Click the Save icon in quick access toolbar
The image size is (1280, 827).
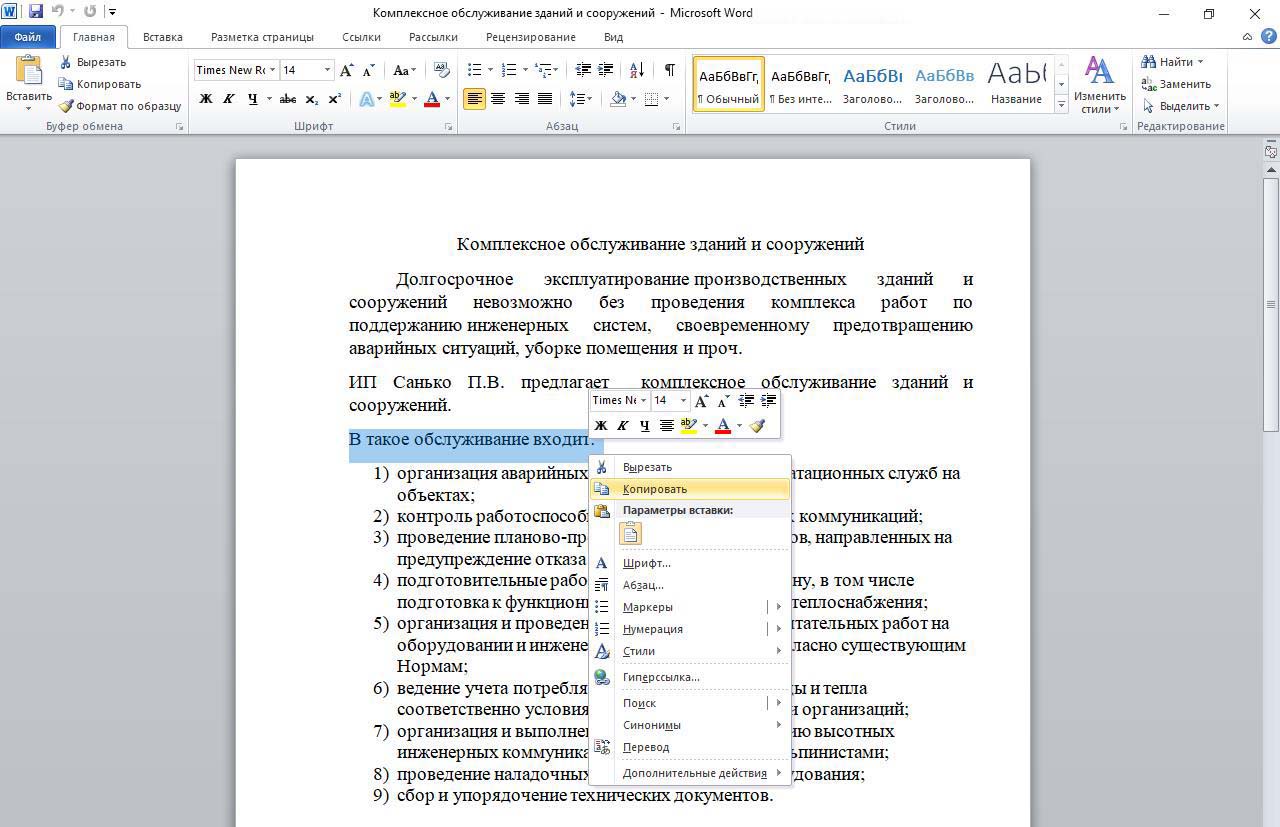36,12
